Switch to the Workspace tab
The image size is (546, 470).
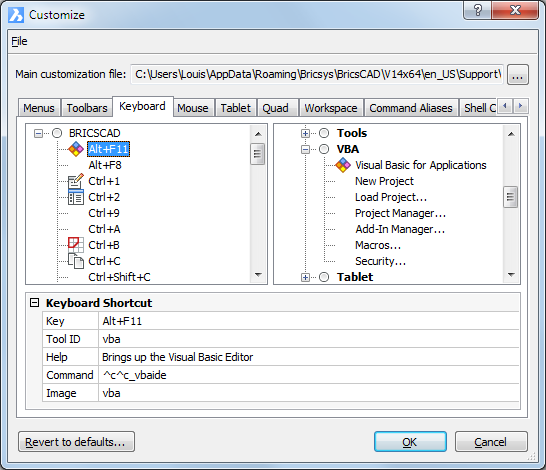[x=331, y=108]
